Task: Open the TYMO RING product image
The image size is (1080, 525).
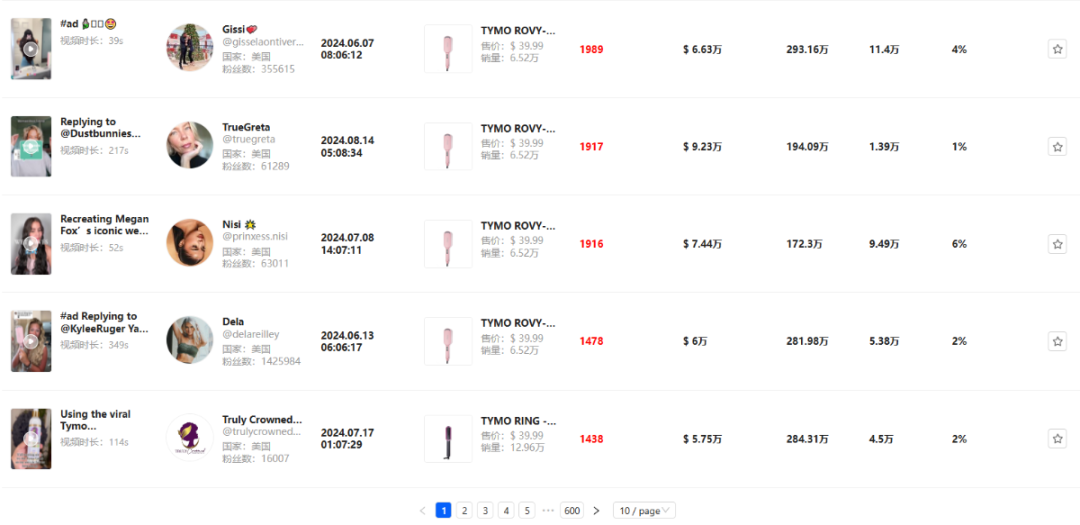Action: tap(448, 439)
